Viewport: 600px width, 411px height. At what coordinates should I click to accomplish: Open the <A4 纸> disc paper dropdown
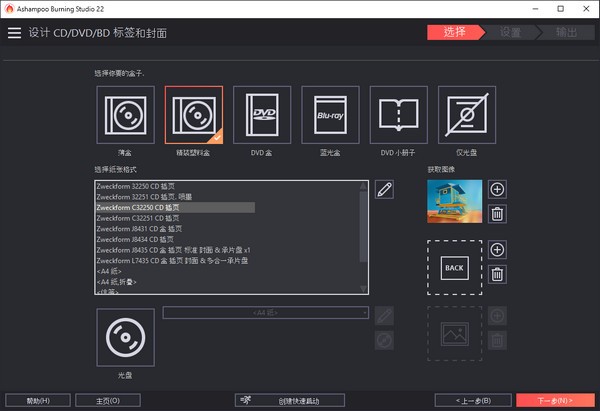[266, 313]
